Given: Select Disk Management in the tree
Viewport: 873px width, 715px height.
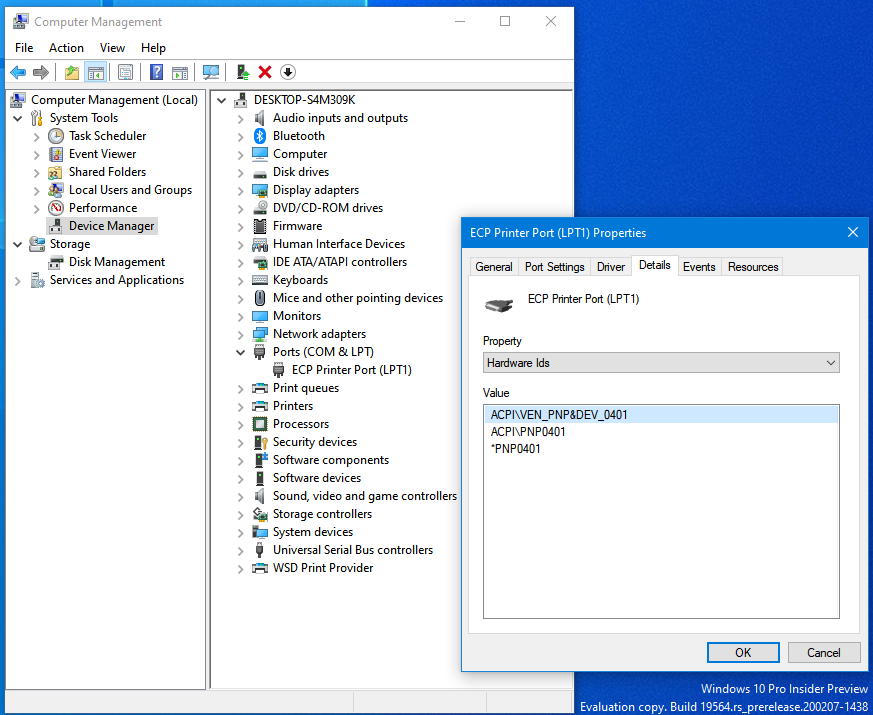Looking at the screenshot, I should (x=117, y=262).
